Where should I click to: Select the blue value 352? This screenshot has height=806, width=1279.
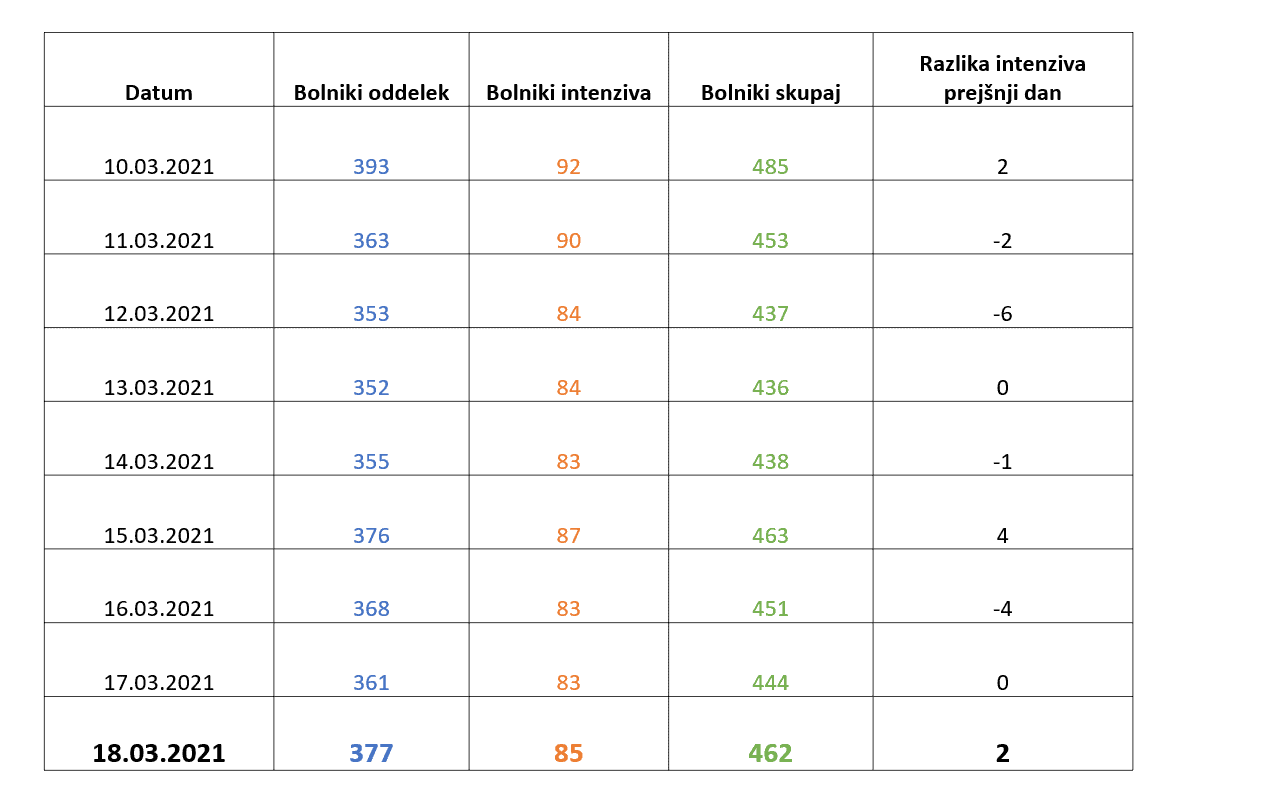point(371,388)
